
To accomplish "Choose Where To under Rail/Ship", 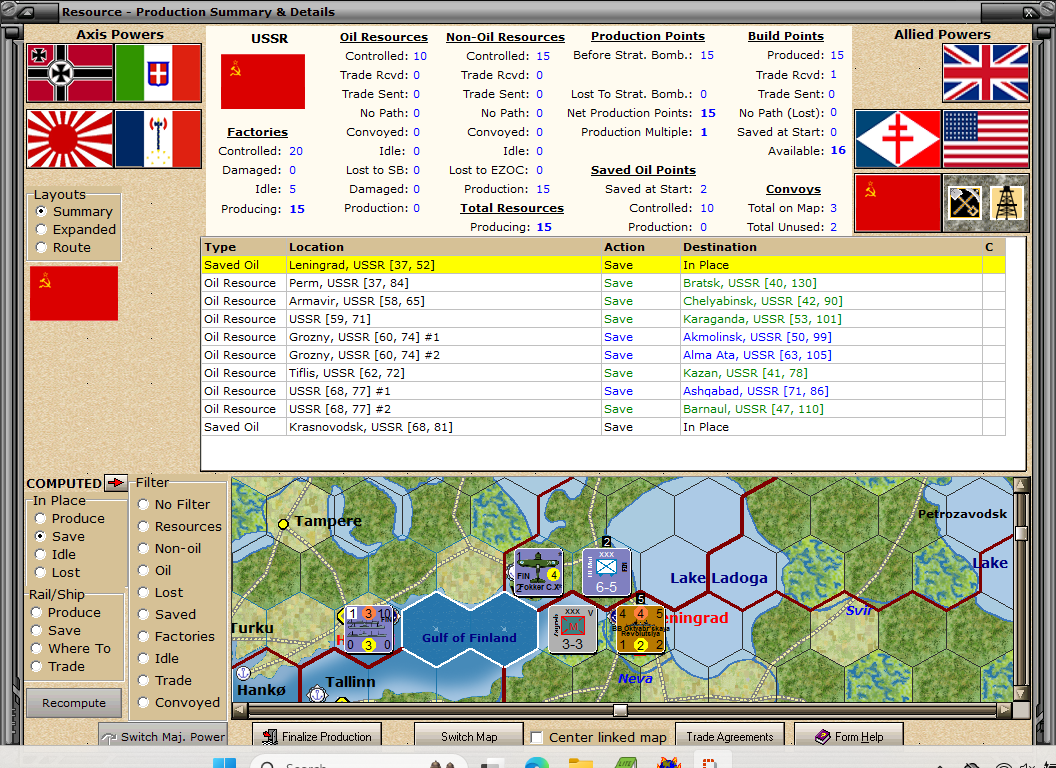I will (x=37, y=649).
